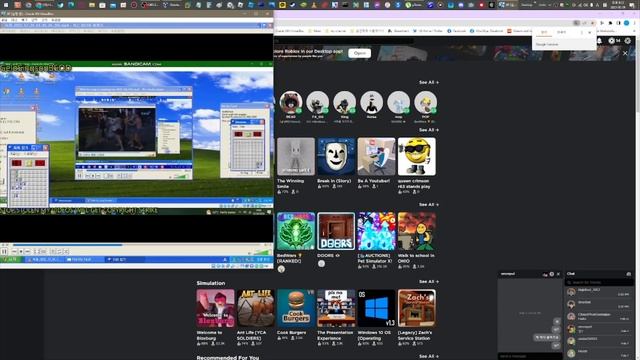Open the yellow smiley sunglasses game thumbnail
Screen dimensions: 640x360
click(417, 156)
